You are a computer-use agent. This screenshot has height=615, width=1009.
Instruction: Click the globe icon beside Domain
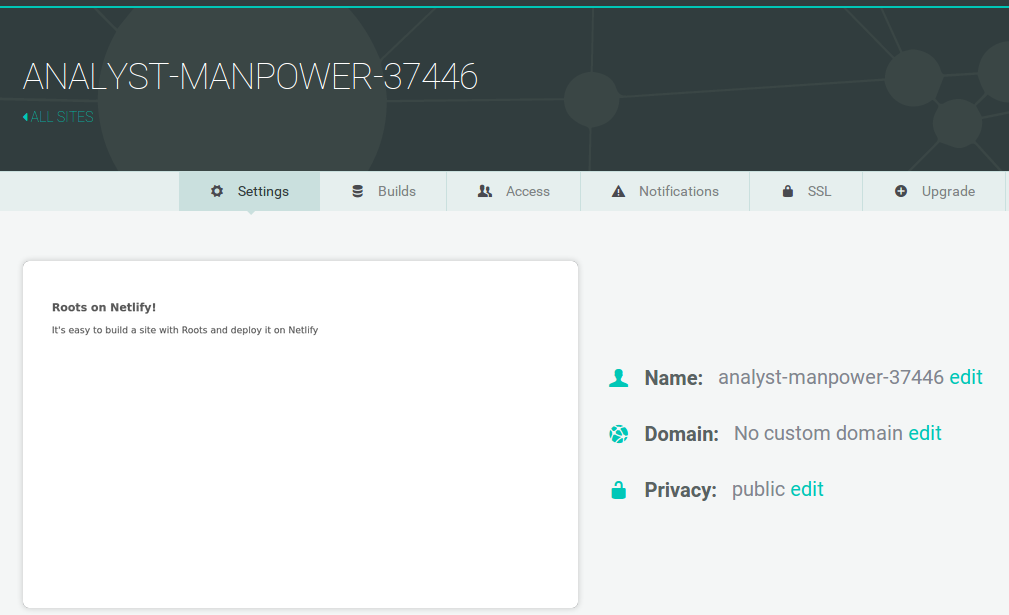tap(618, 434)
